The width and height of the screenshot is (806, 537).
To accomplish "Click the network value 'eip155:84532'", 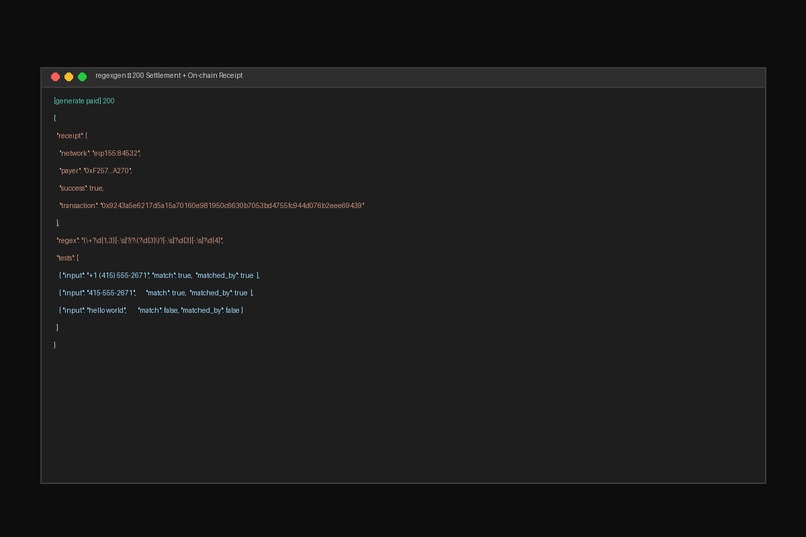I will click(x=116, y=154).
